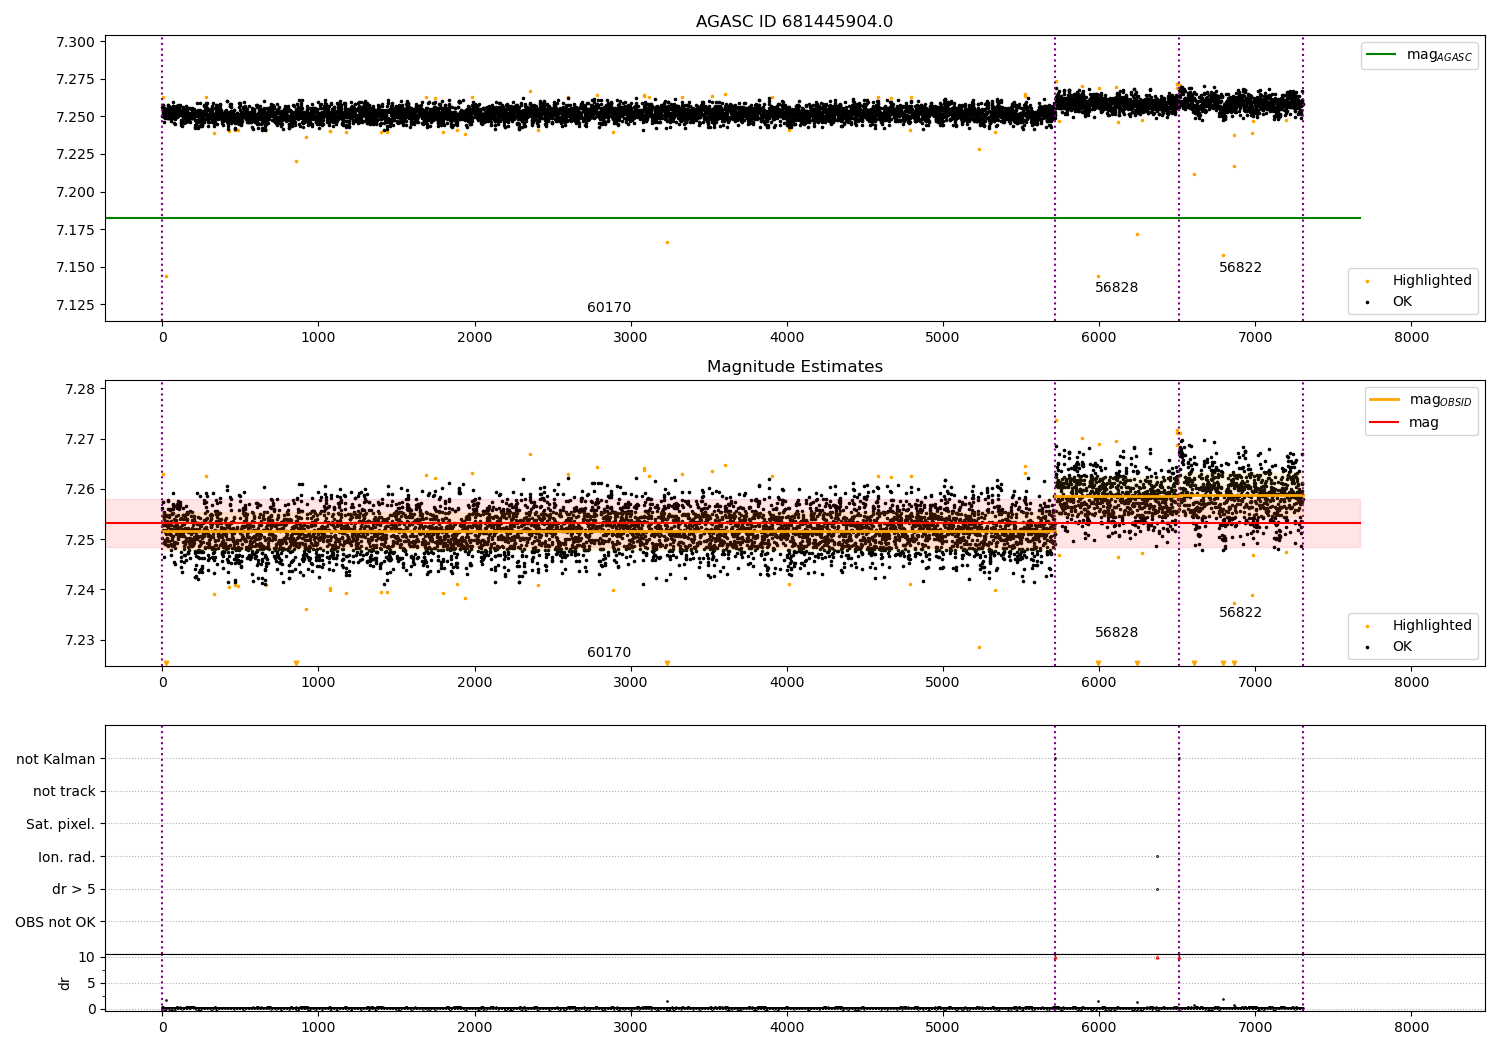Image resolution: width=1500 pixels, height=1050 pixels.
Task: Click the 'AGASC ID 681445904.0' plot title
Action: [794, 22]
